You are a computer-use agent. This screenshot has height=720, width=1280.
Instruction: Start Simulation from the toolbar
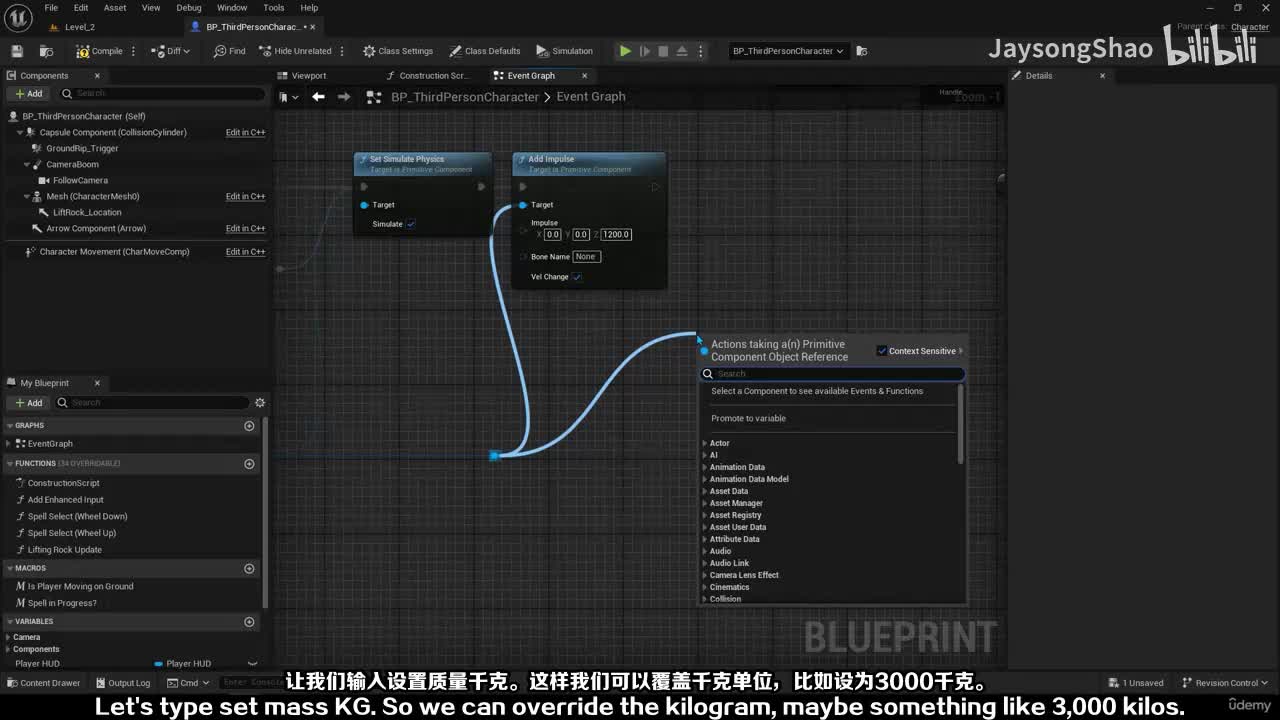coord(565,51)
